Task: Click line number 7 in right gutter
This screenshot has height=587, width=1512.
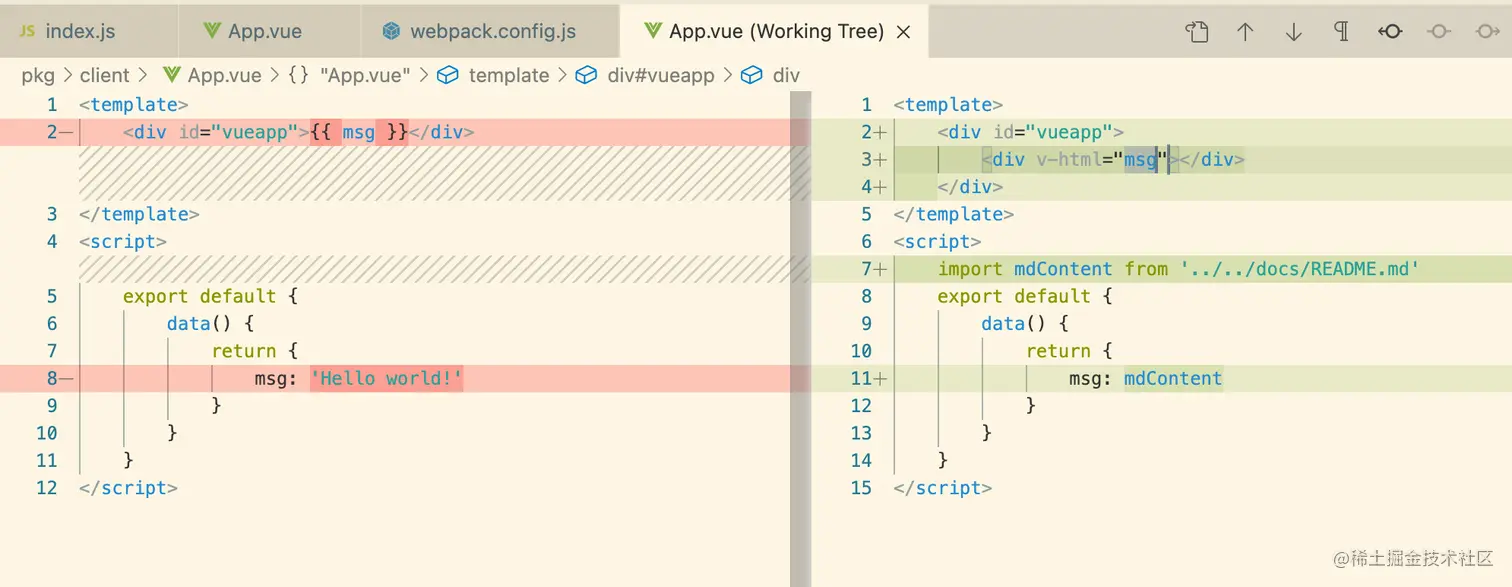Action: [866, 269]
